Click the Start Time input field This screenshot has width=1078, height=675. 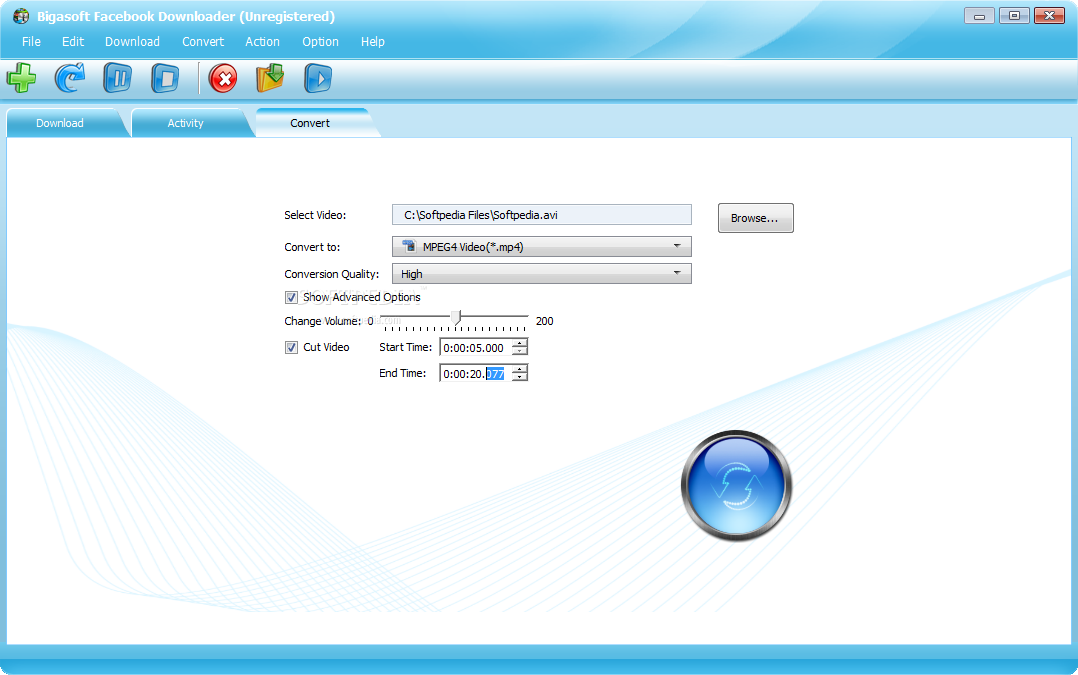pyautogui.click(x=476, y=348)
